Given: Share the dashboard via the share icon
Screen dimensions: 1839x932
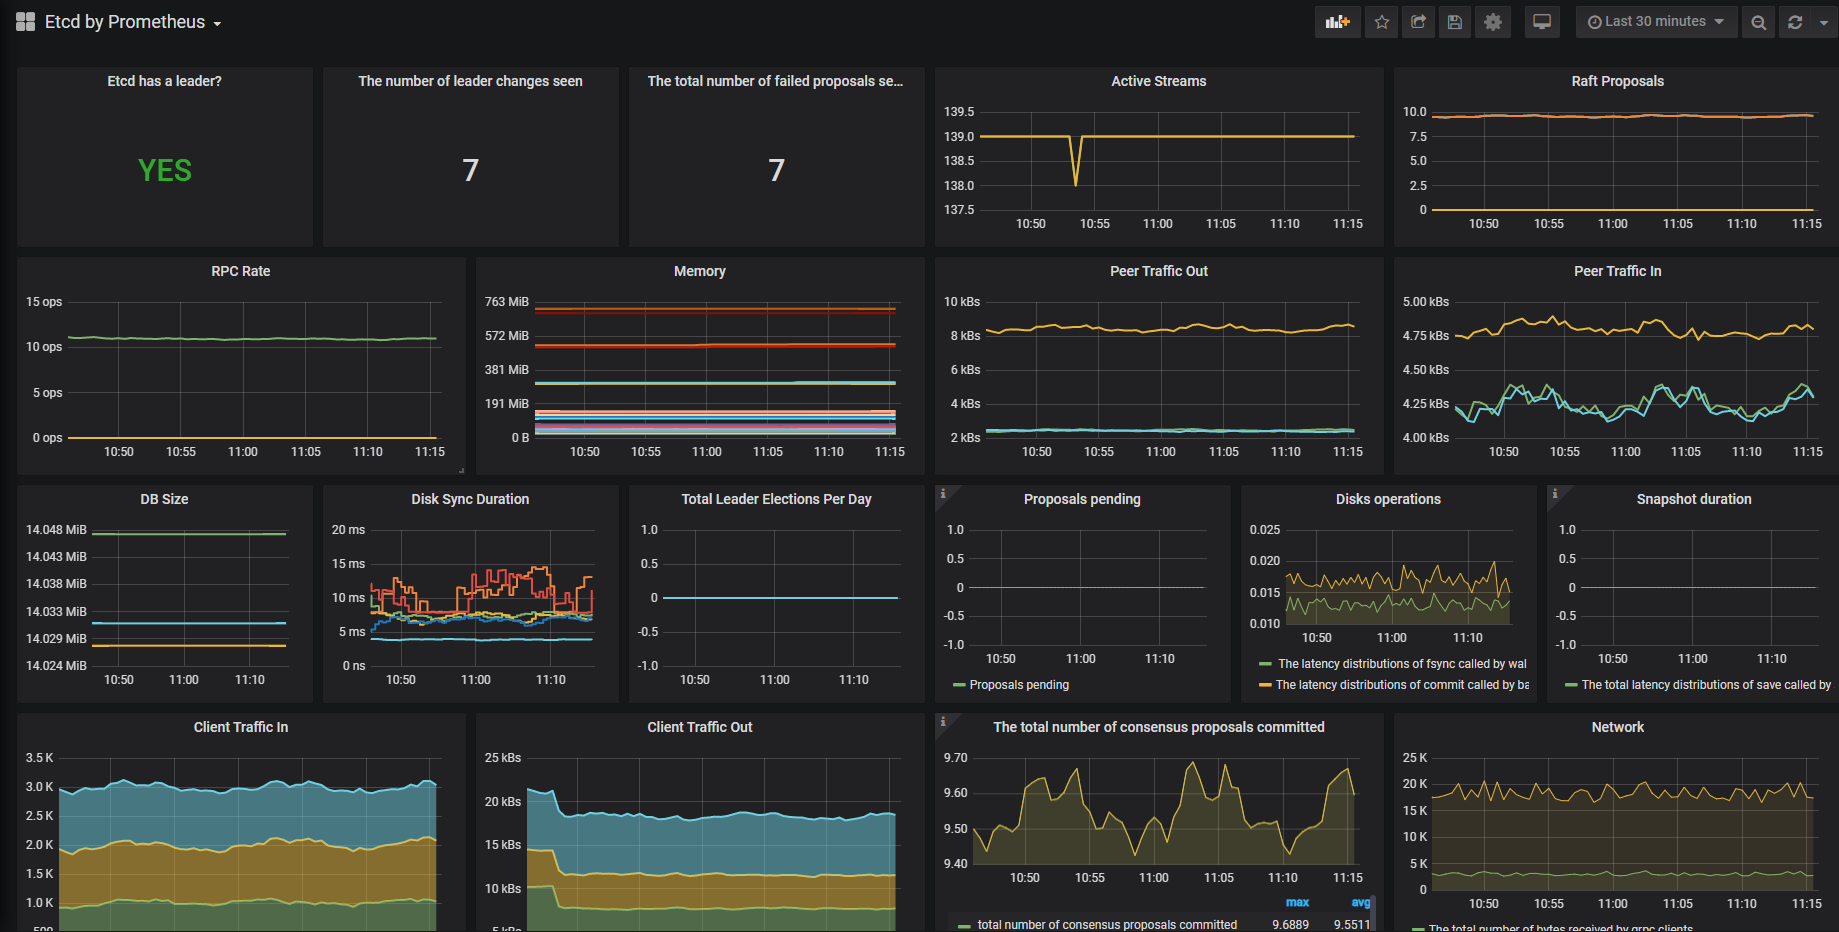Looking at the screenshot, I should pos(1418,22).
